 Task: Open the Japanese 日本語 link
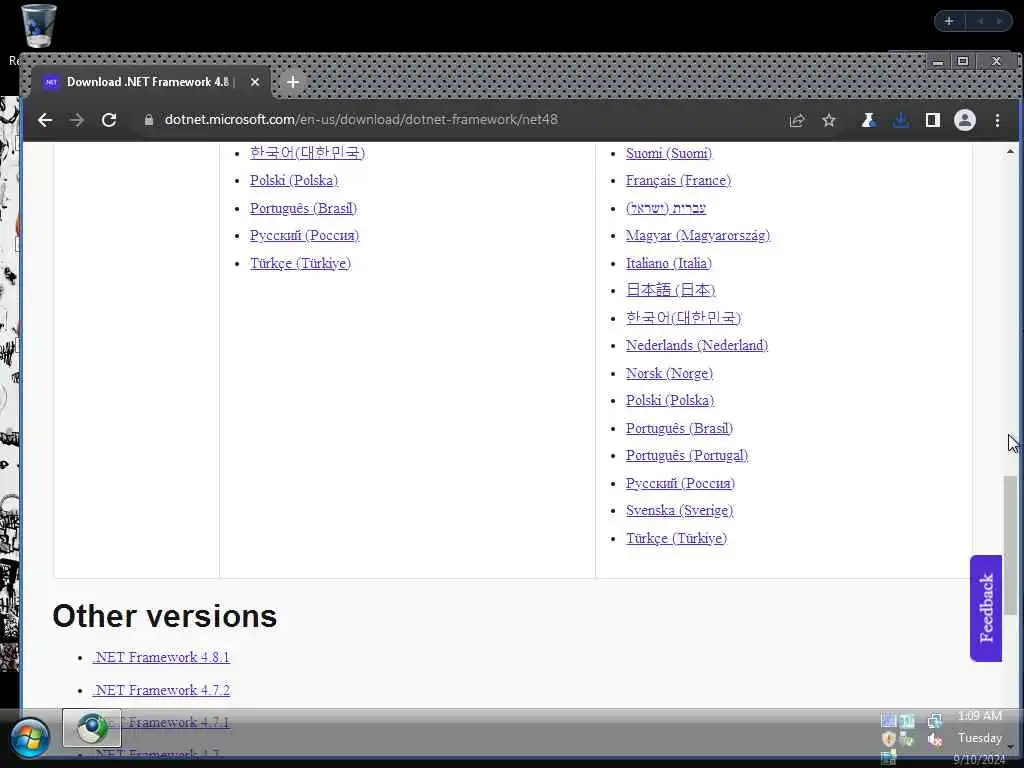pos(671,290)
